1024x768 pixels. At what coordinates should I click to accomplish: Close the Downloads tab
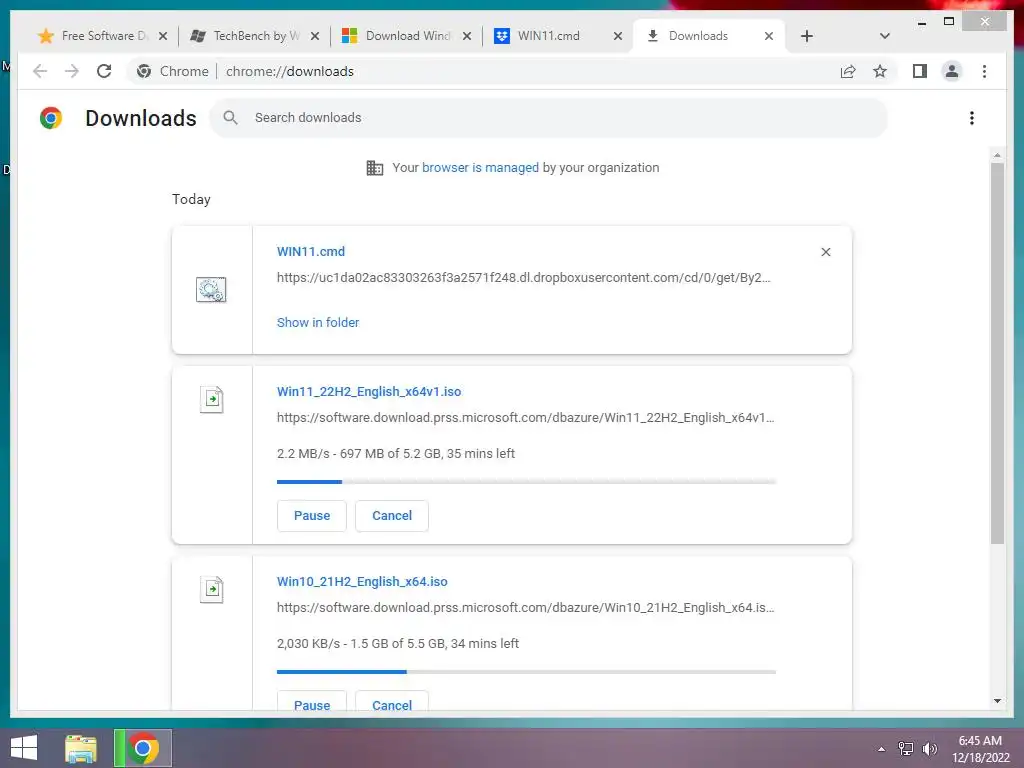pyautogui.click(x=769, y=36)
